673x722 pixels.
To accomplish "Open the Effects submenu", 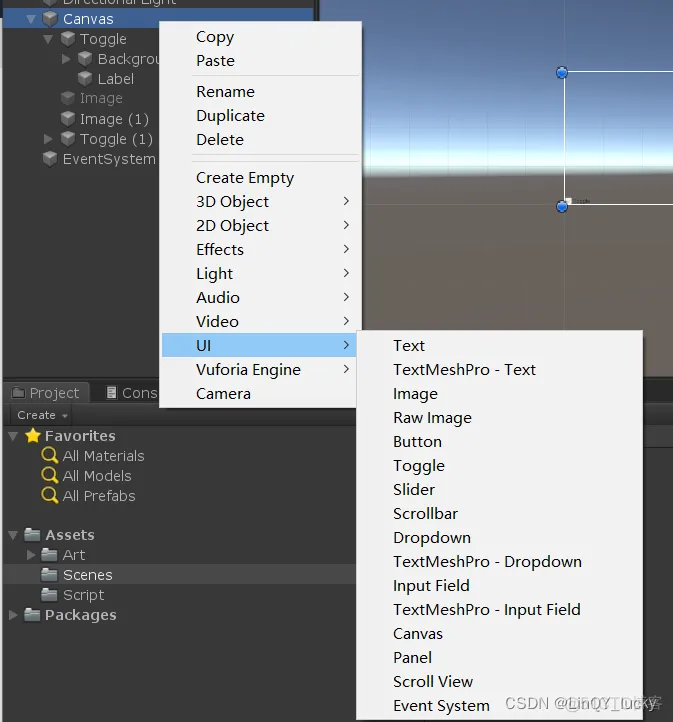I will tap(260, 250).
